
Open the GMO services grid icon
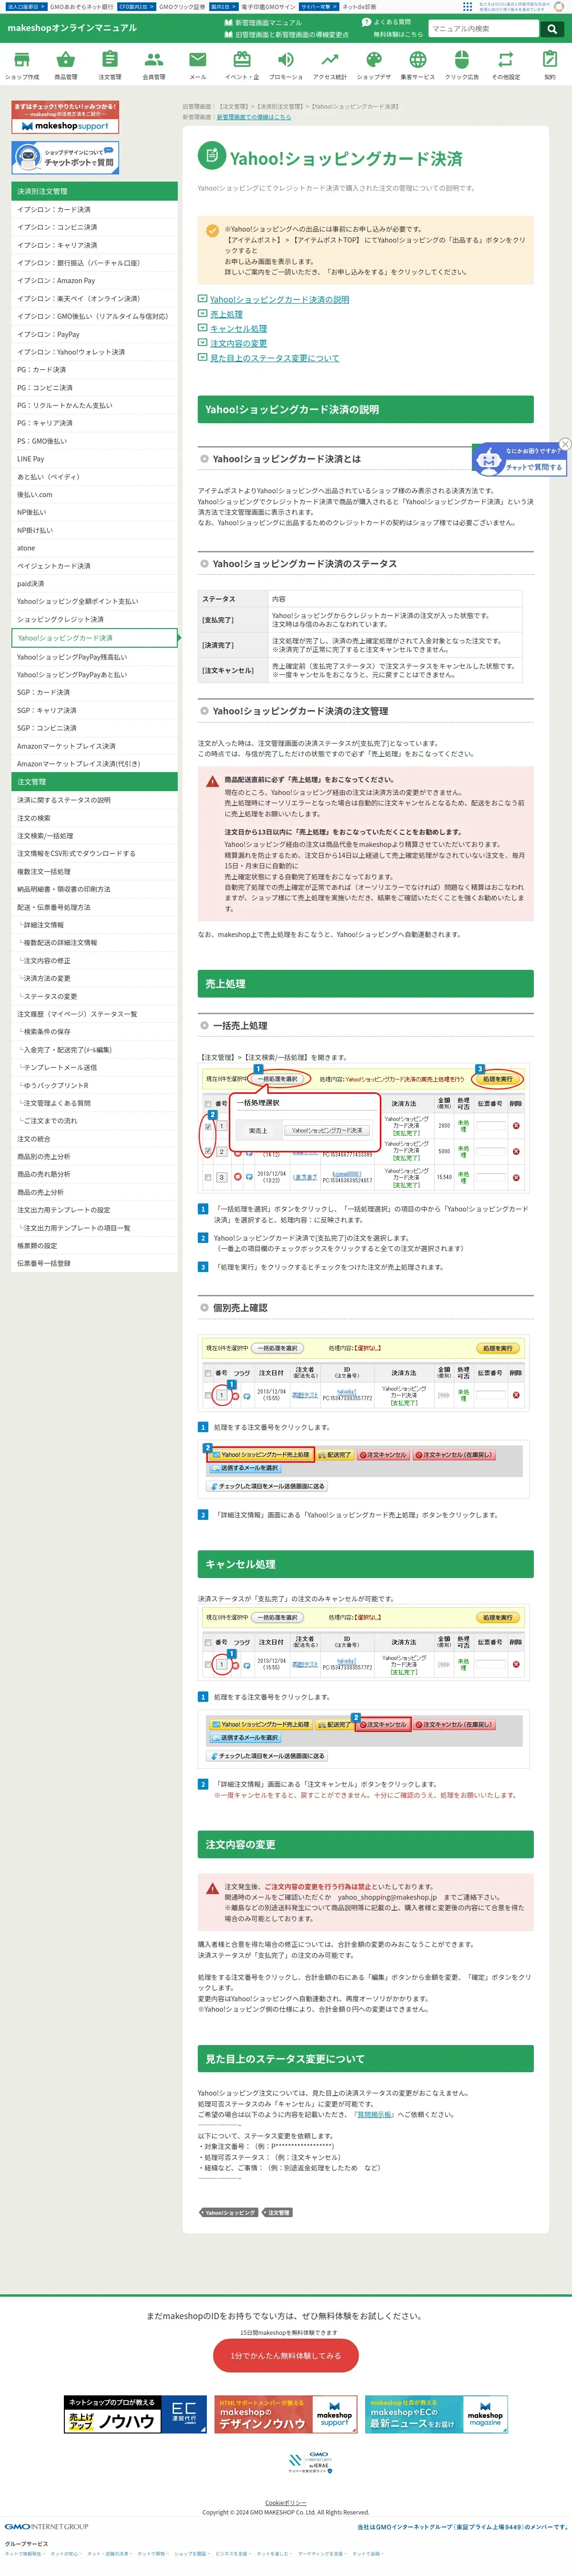pyautogui.click(x=467, y=6)
